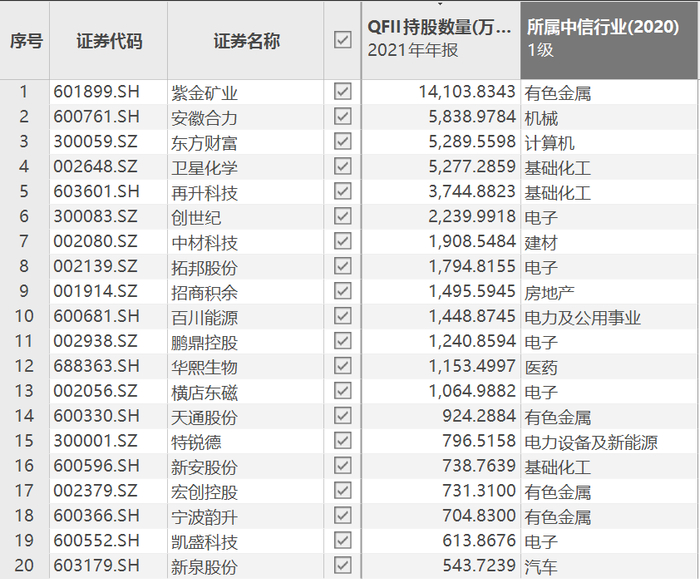Toggle checkbox in 横店东磁 row
Image resolution: width=700 pixels, height=579 pixels.
coord(342,391)
